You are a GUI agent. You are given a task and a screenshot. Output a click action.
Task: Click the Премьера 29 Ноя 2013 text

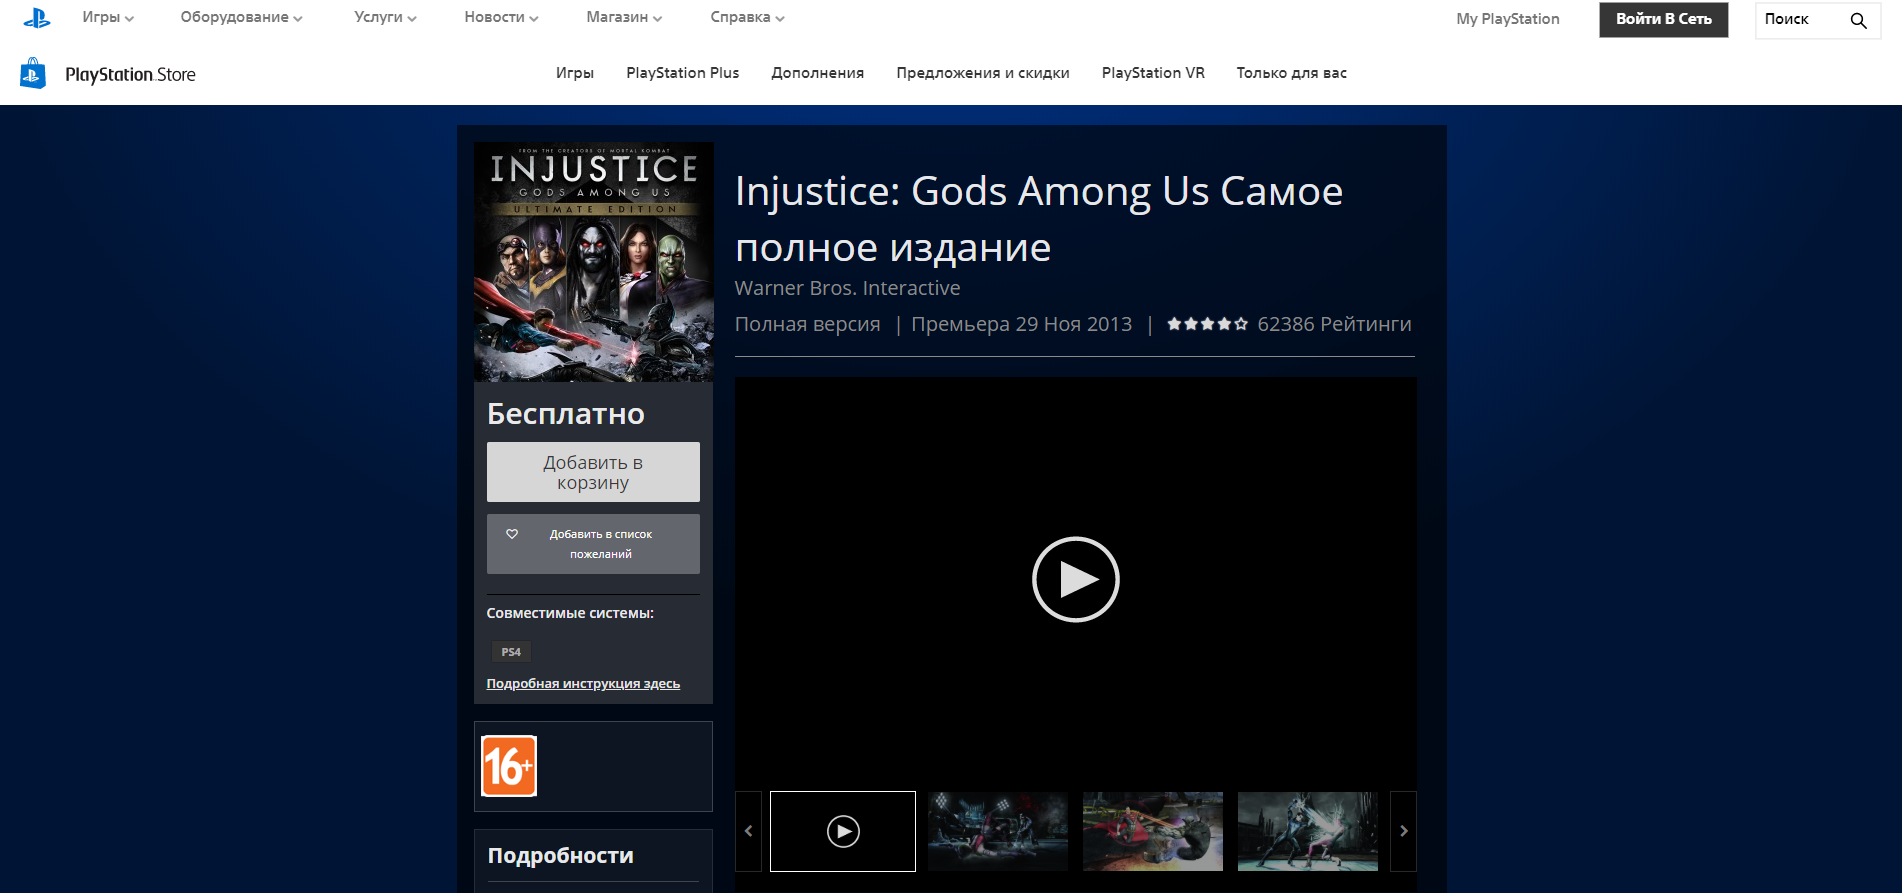point(1021,324)
